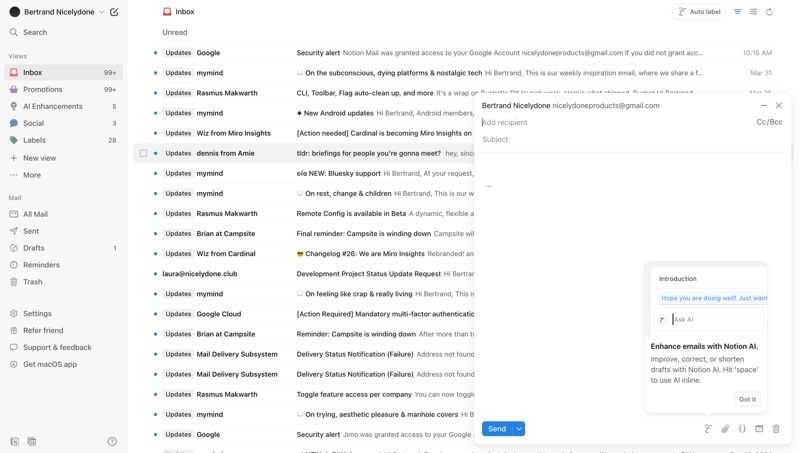800x453 pixels.
Task: Click Get macOS app
Action: (63, 364)
